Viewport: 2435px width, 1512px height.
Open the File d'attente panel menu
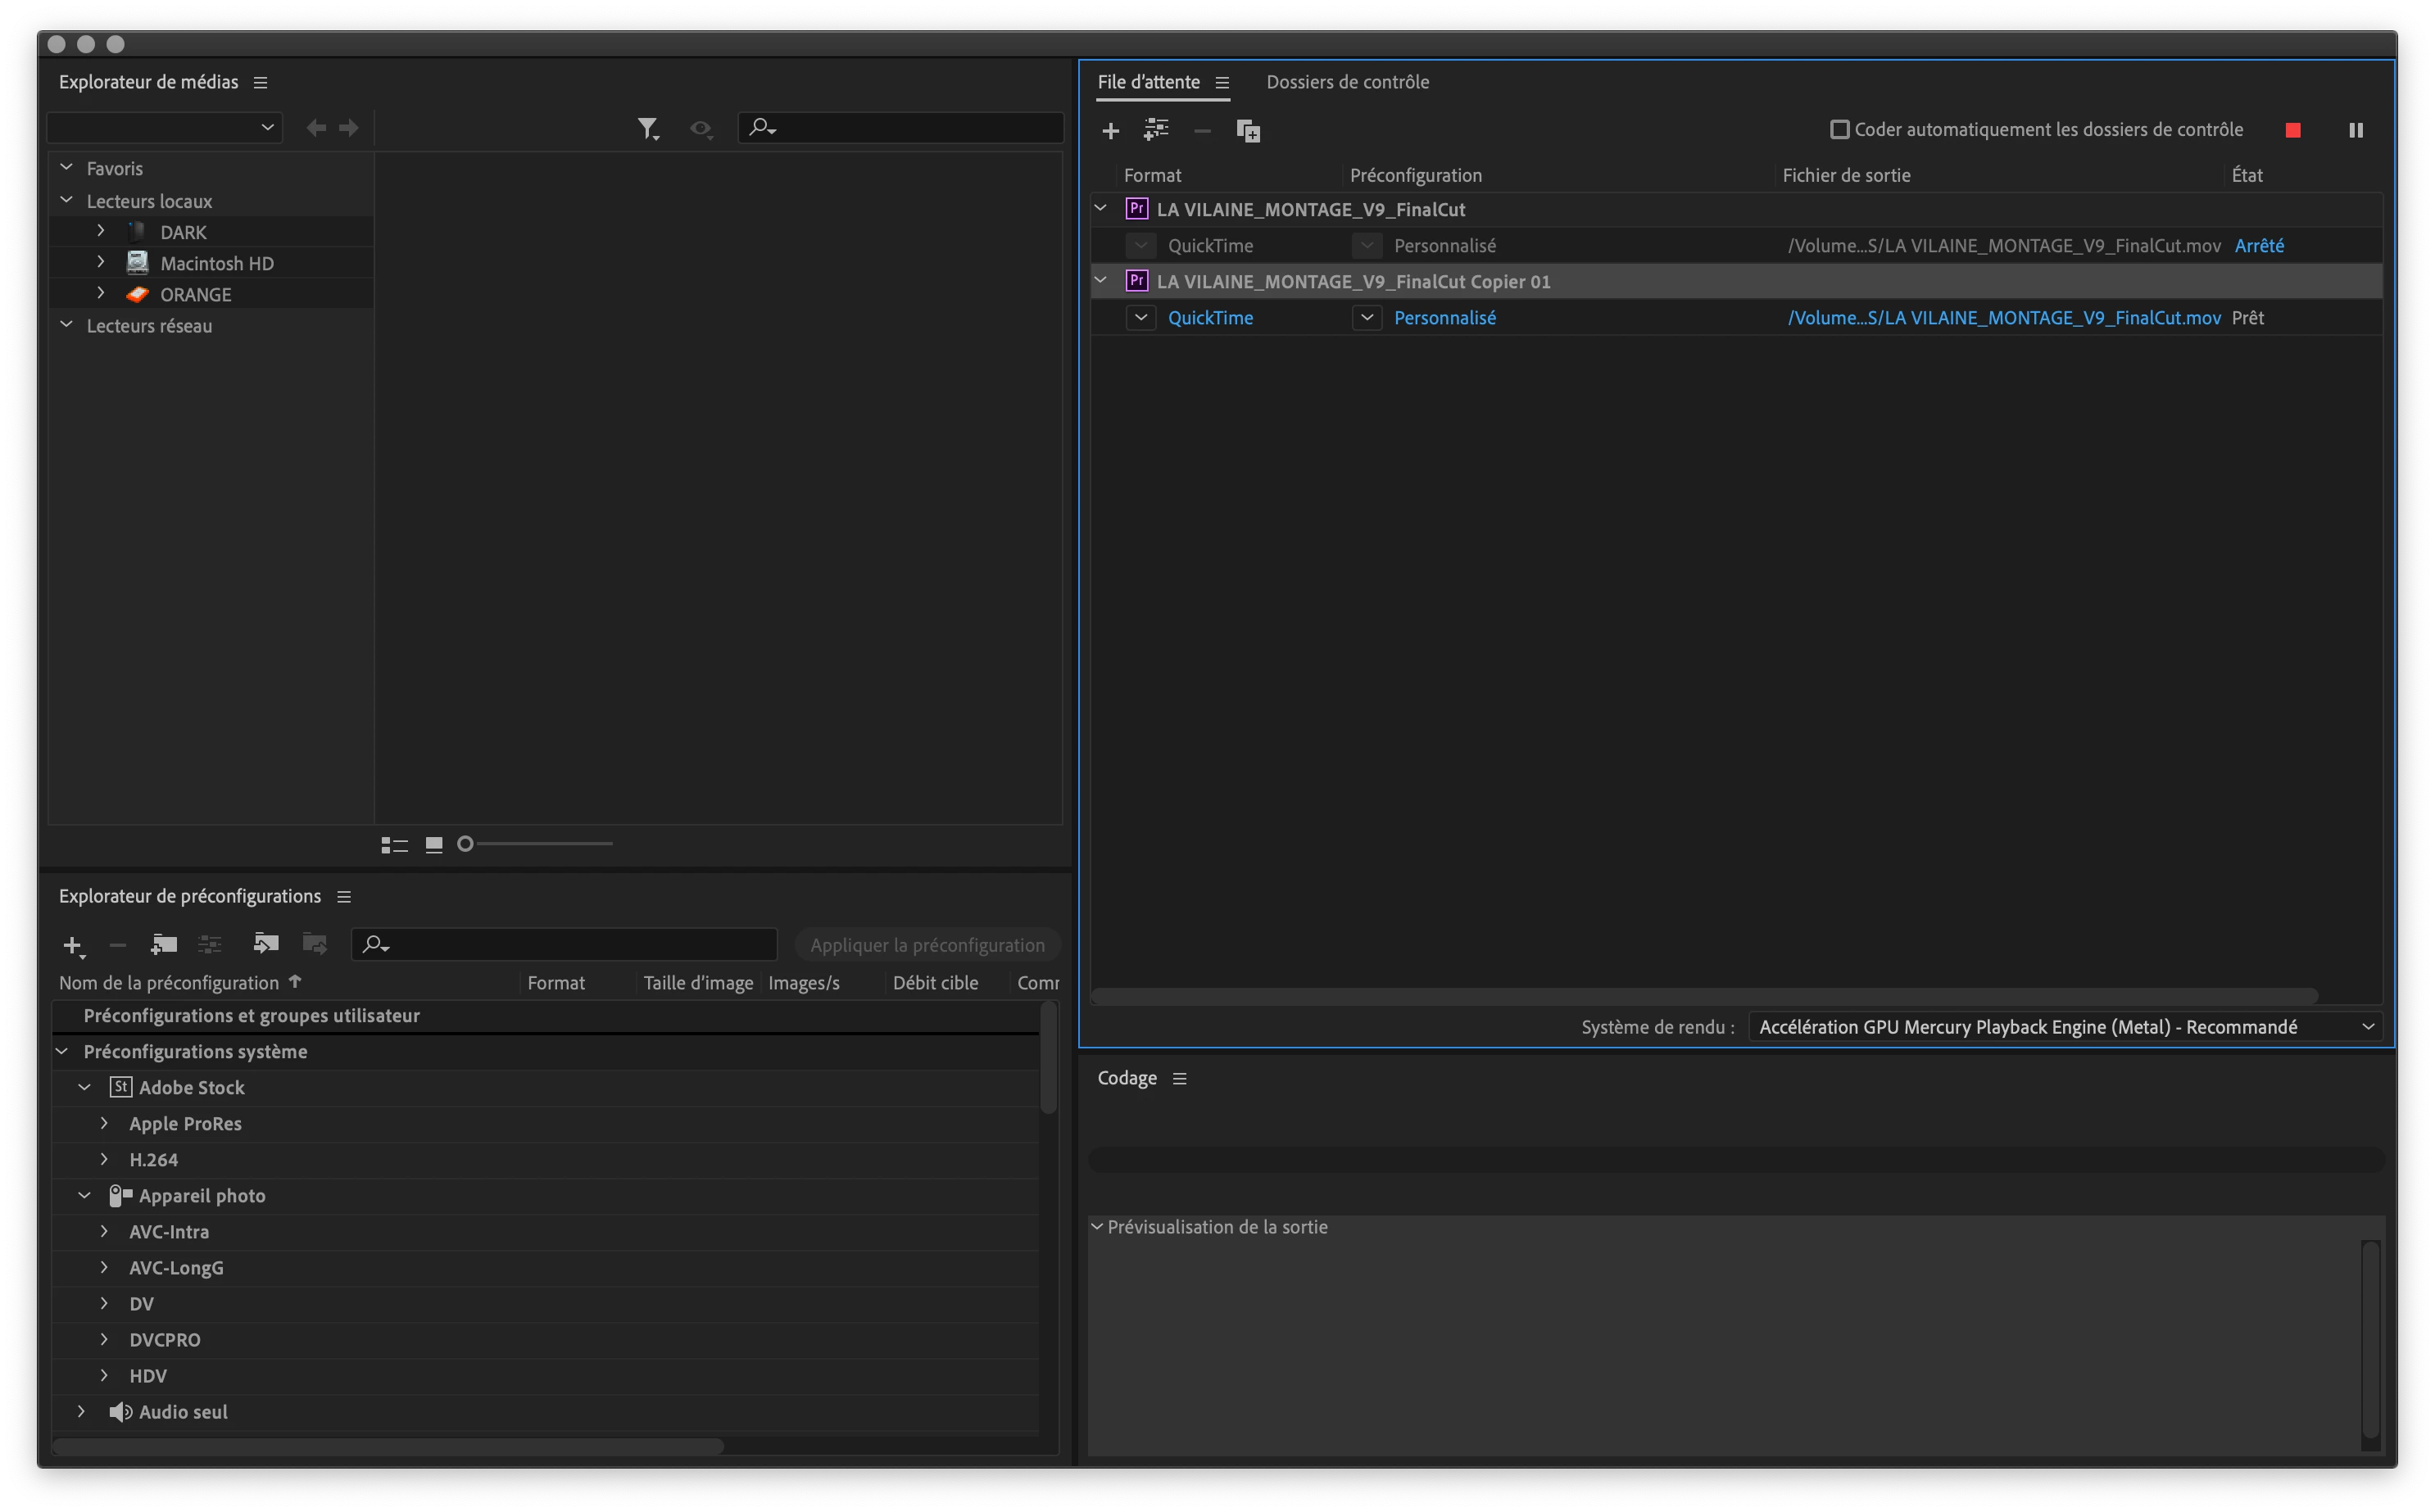click(1222, 83)
